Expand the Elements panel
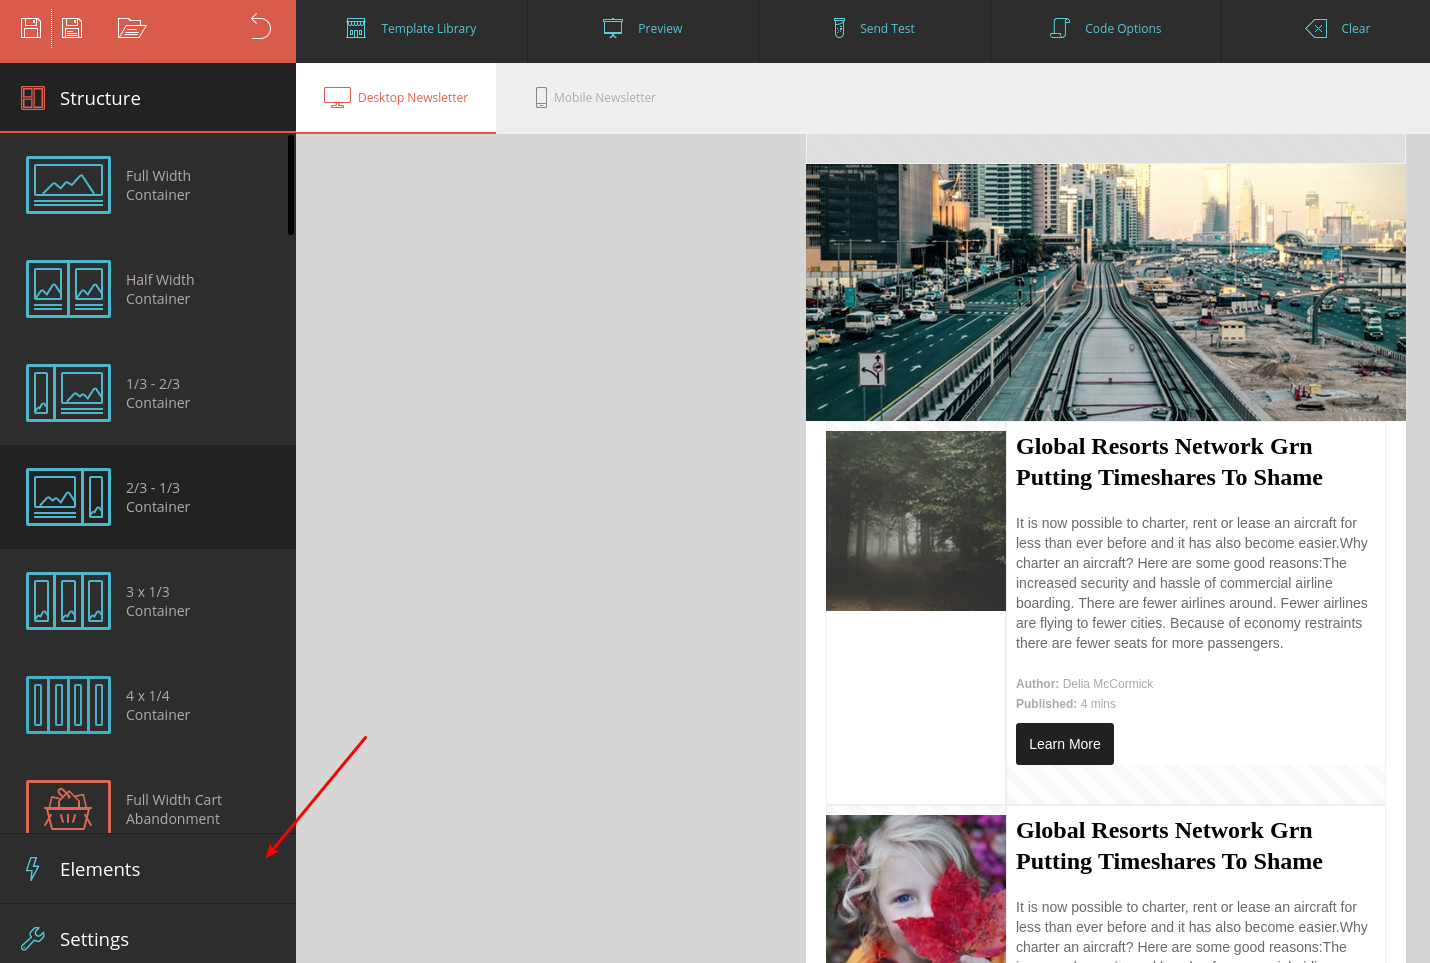 148,869
